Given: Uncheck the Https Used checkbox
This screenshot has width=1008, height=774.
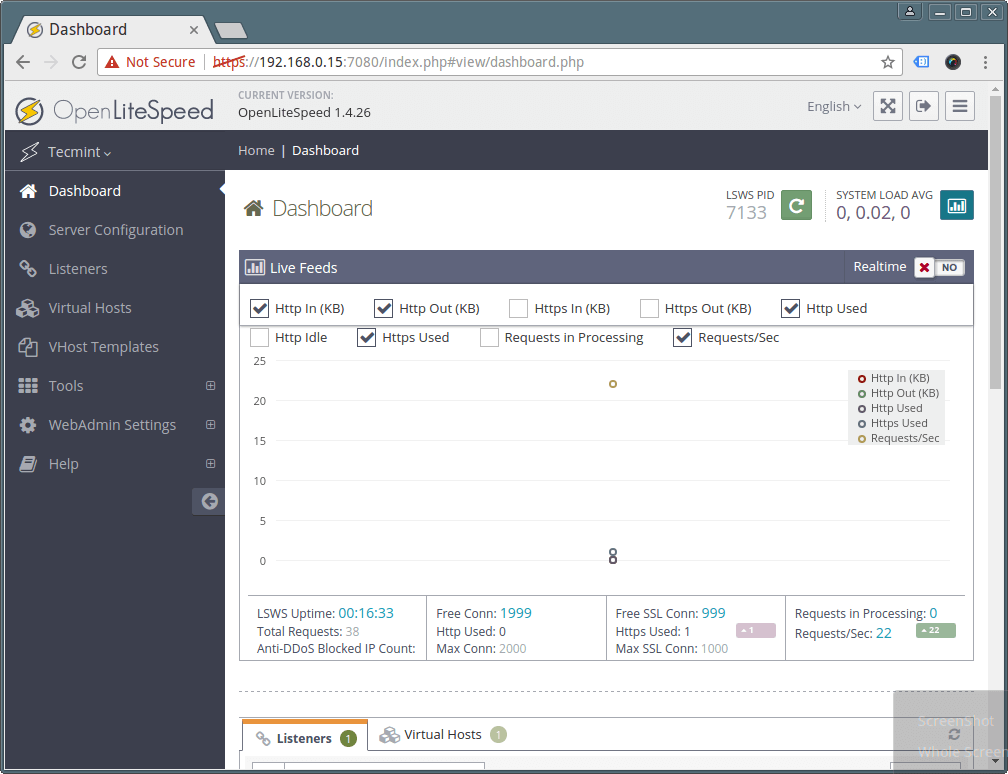Looking at the screenshot, I should click(366, 338).
